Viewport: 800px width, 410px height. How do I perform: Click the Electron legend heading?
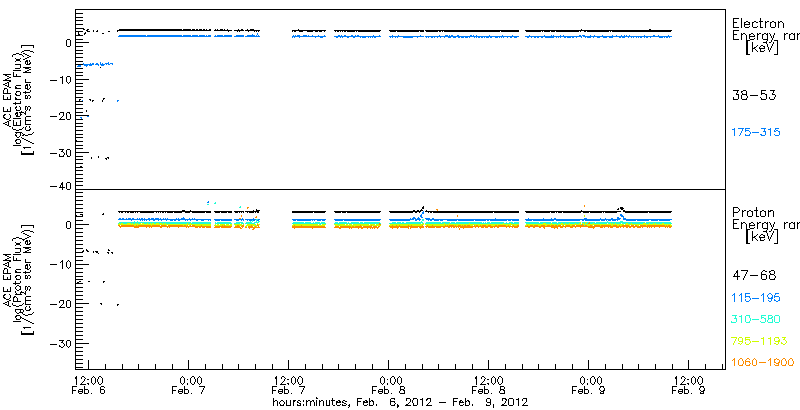(x=758, y=23)
